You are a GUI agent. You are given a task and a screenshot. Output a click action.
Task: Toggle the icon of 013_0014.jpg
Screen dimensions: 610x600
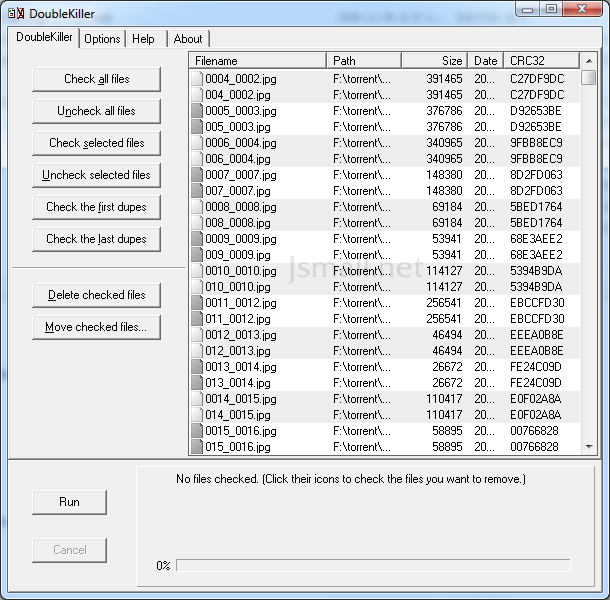[x=197, y=382]
